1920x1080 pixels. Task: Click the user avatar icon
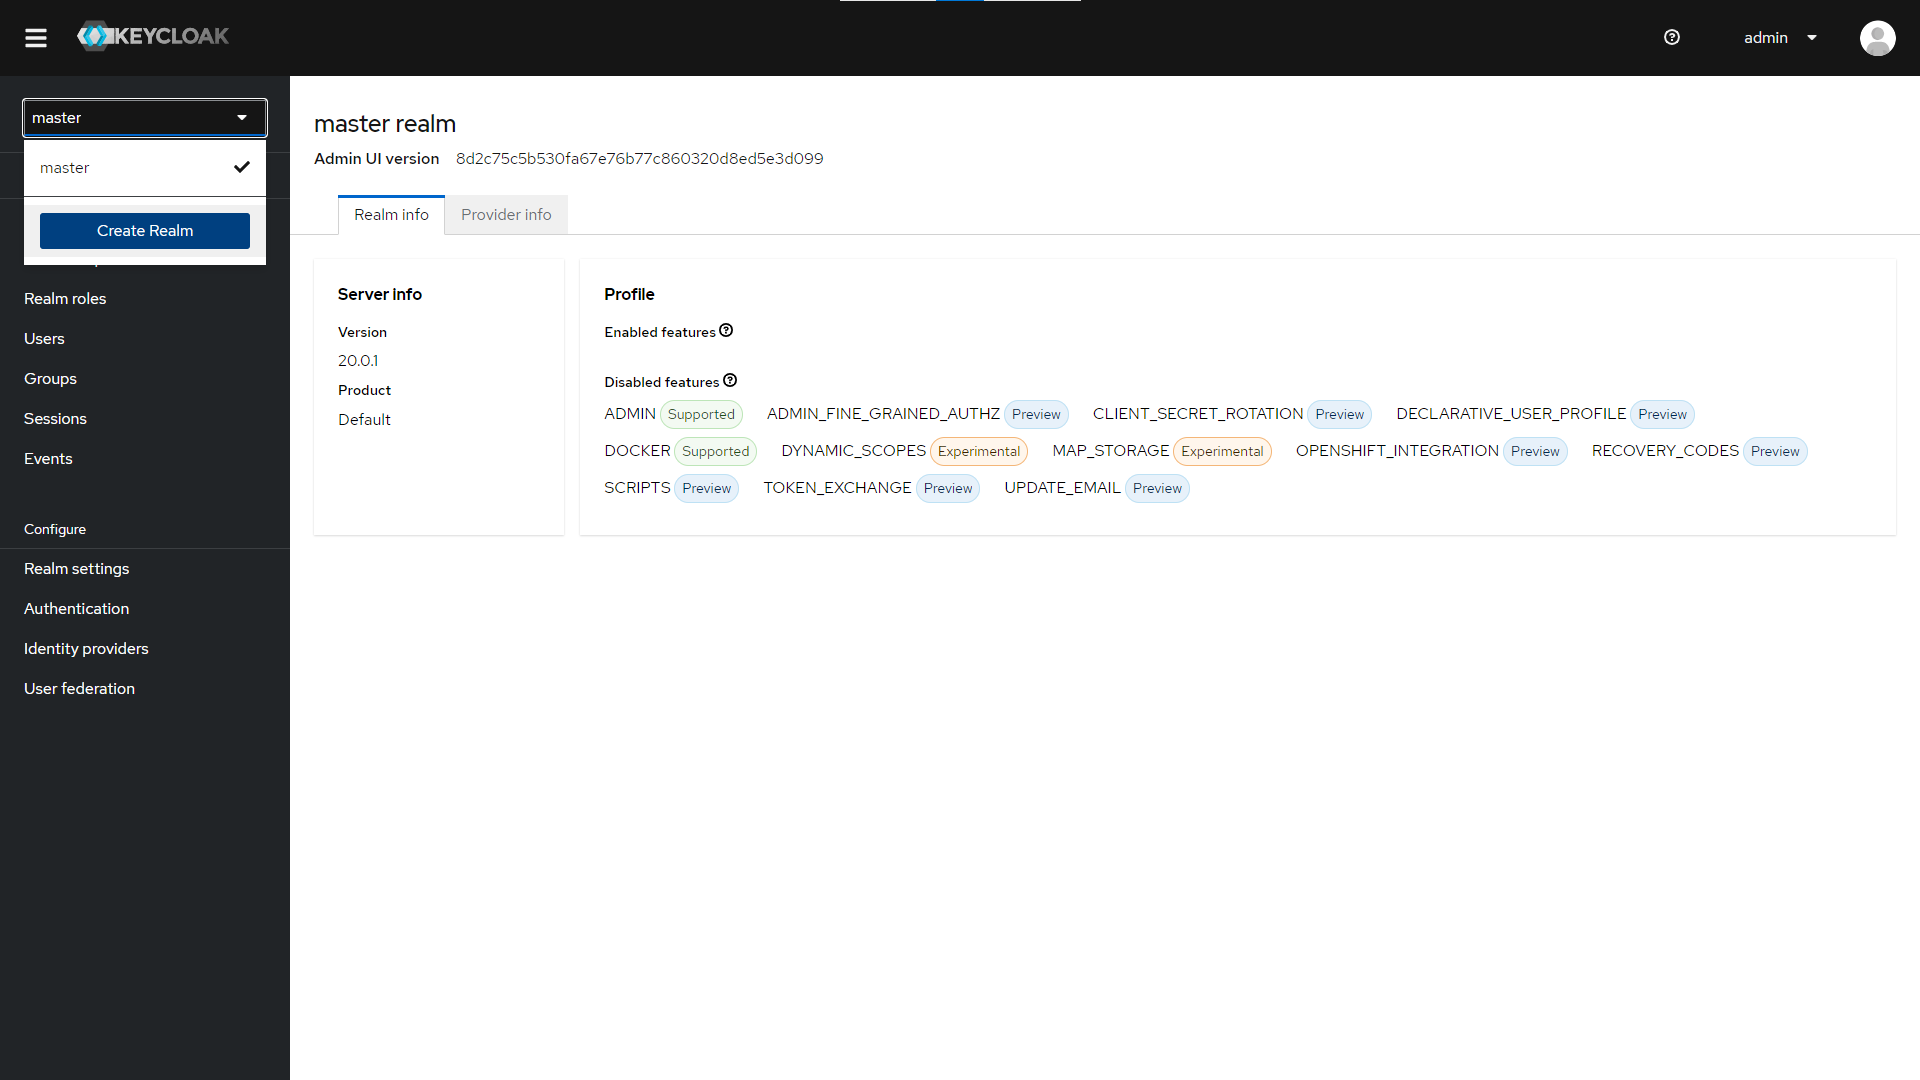1877,38
